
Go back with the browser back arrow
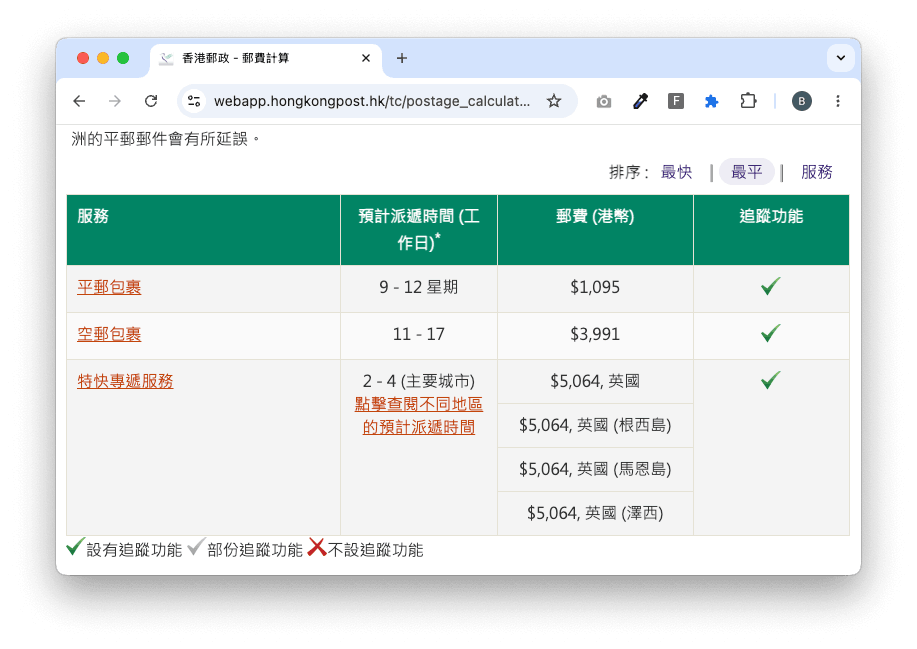[x=80, y=101]
